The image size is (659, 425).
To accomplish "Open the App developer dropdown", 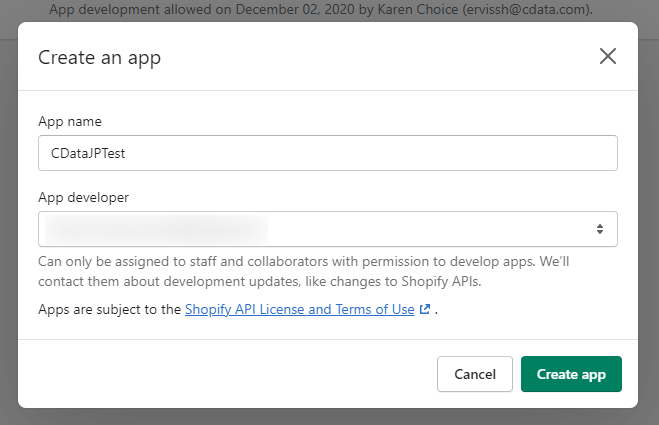I will (328, 228).
